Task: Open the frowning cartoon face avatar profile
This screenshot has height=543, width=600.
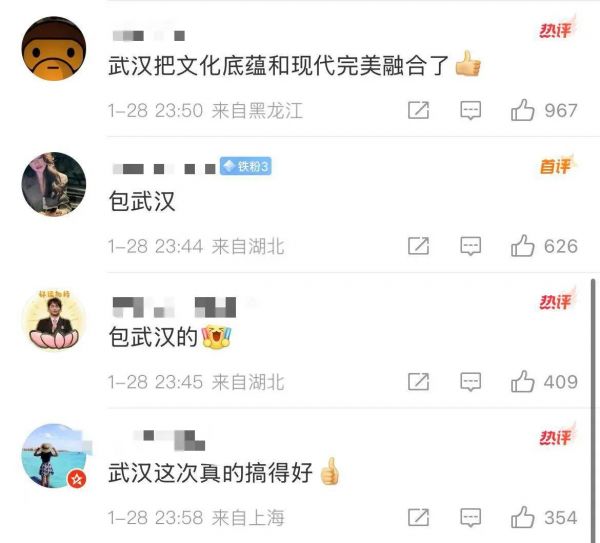Action: [54, 49]
